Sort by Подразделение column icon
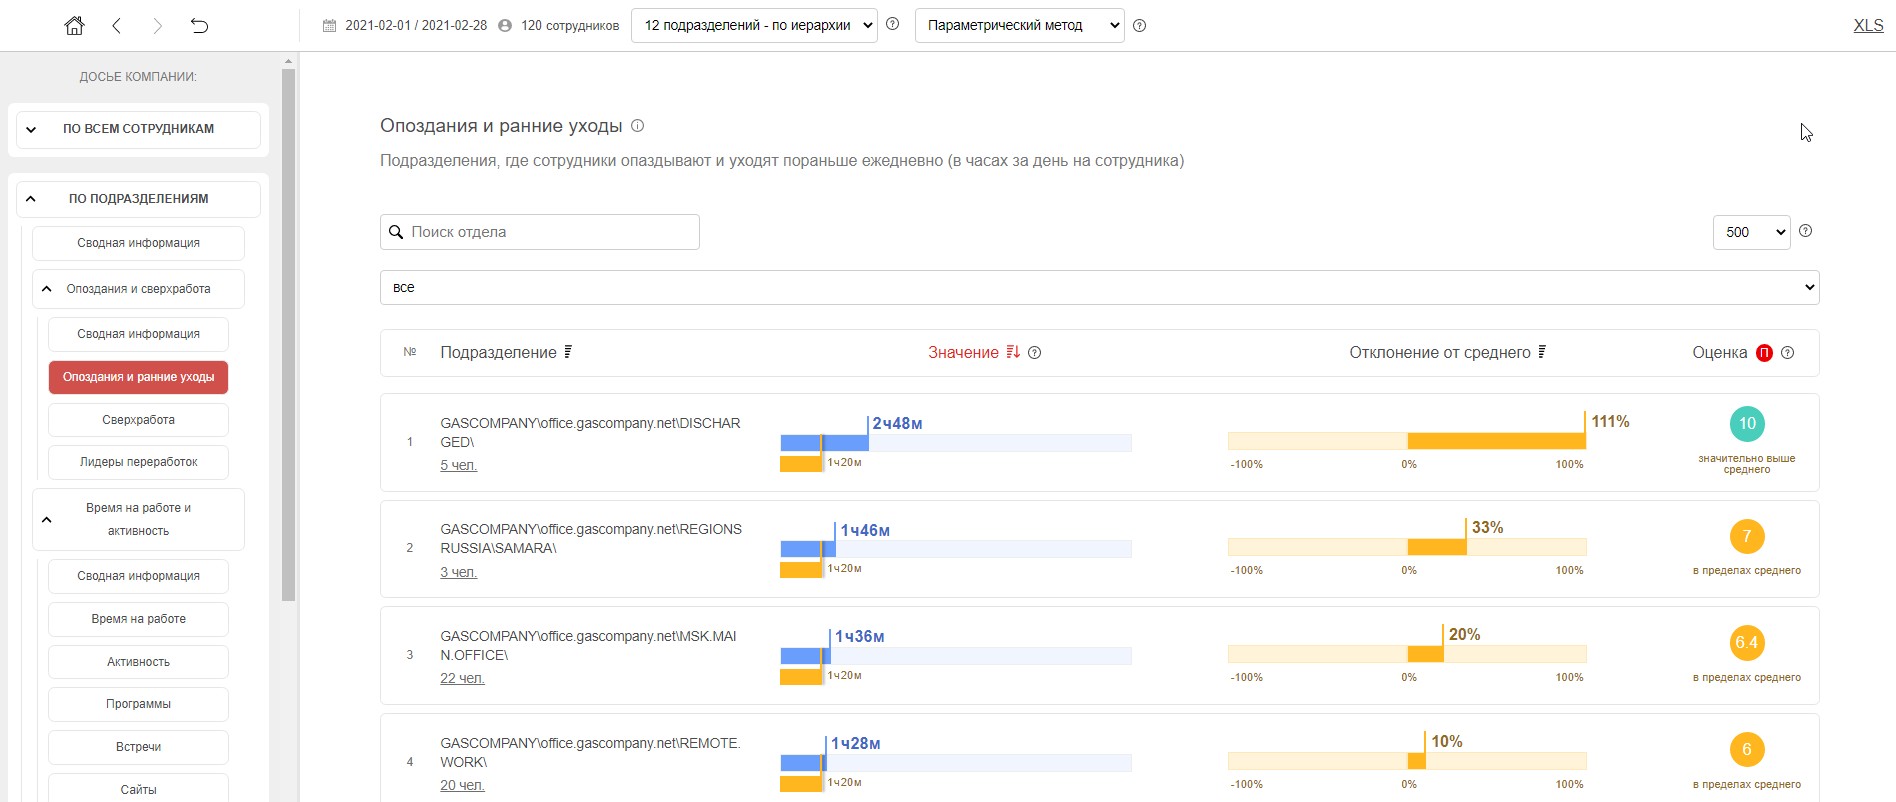Viewport: 1896px width, 802px height. [x=568, y=352]
